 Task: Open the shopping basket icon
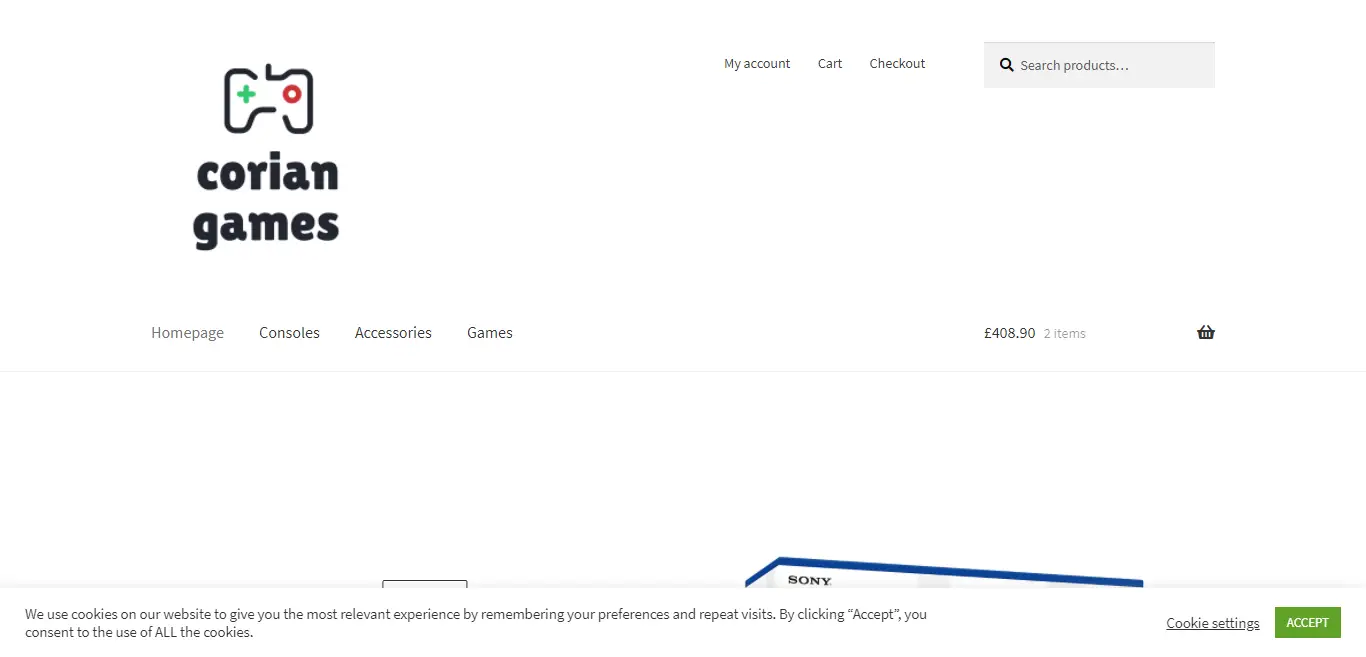pyautogui.click(x=1206, y=333)
